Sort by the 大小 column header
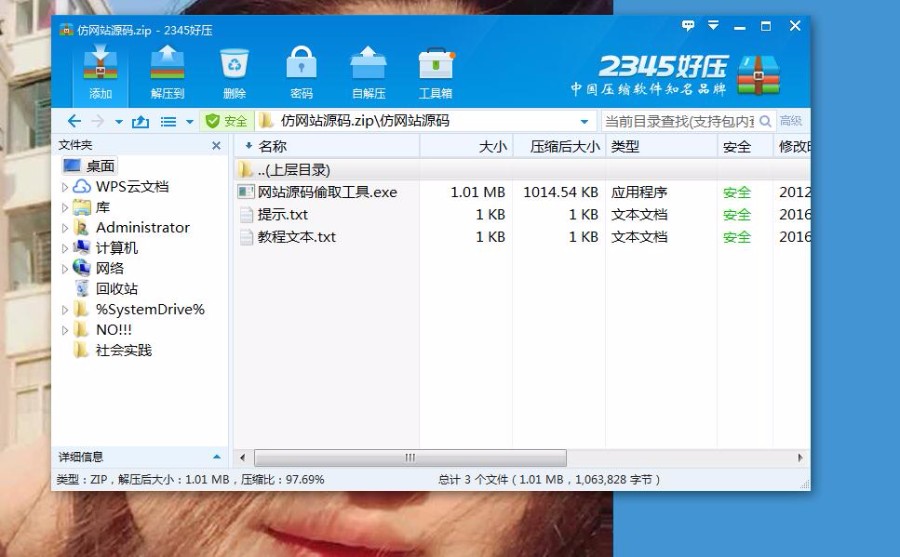This screenshot has width=900, height=557. click(466, 146)
